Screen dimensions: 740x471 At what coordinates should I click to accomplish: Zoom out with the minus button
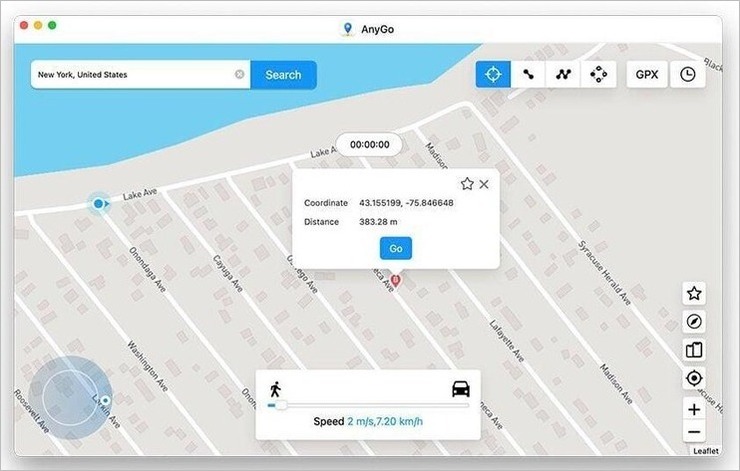694,432
